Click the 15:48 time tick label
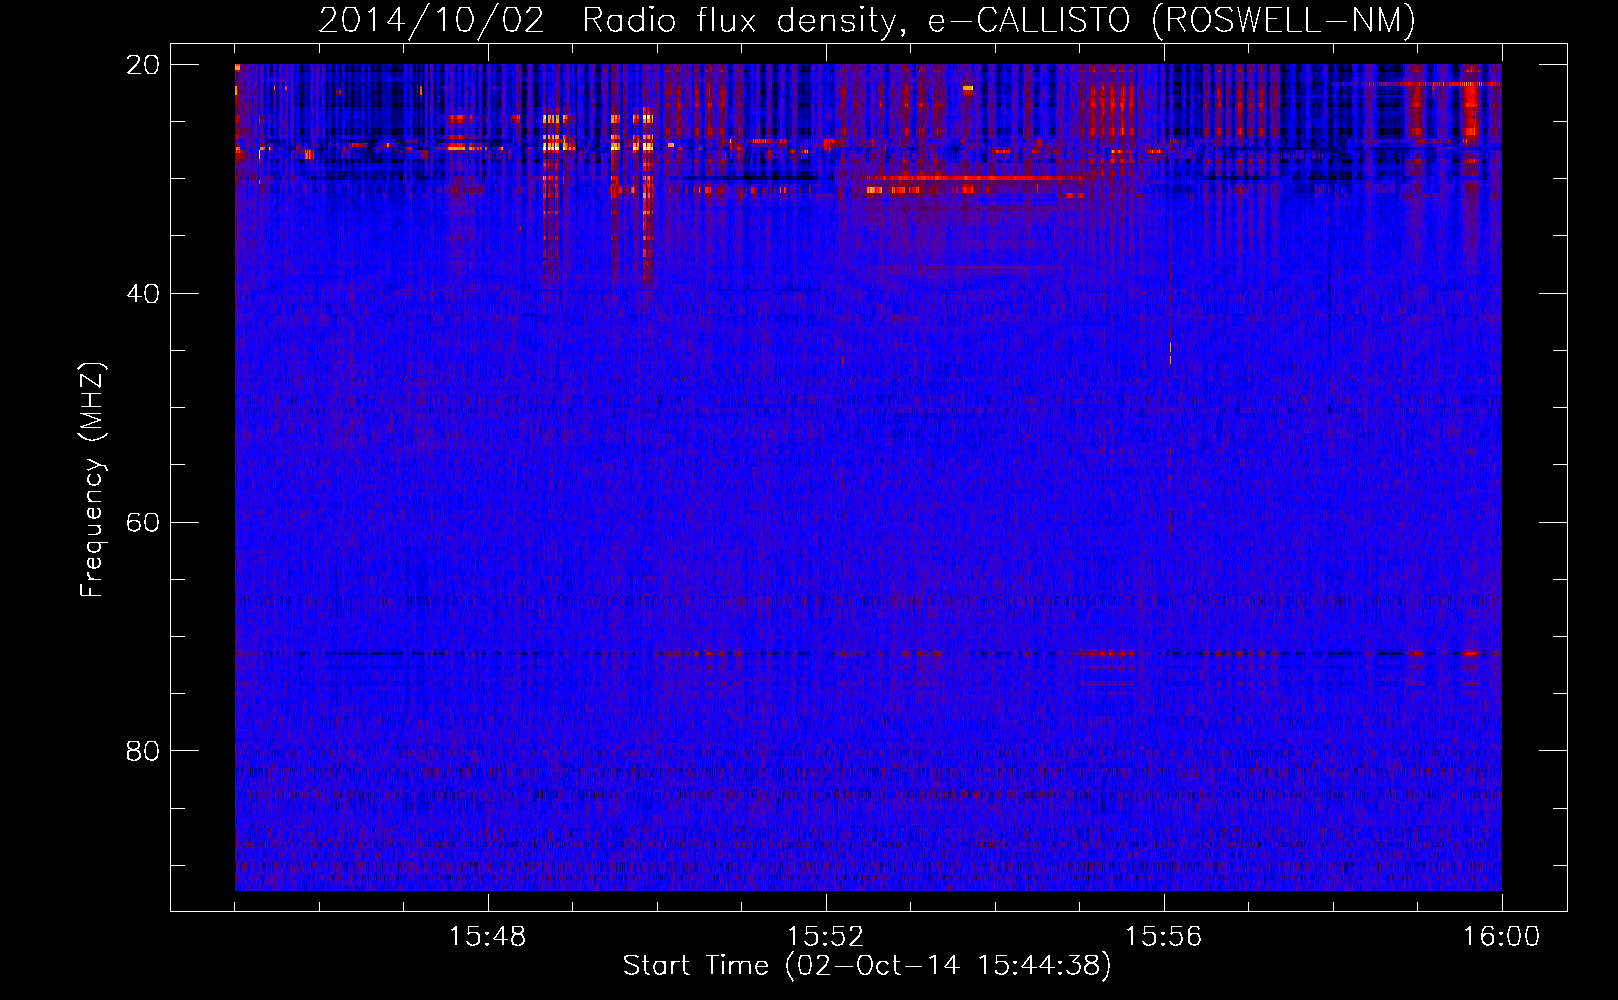This screenshot has width=1618, height=1000. pyautogui.click(x=488, y=937)
